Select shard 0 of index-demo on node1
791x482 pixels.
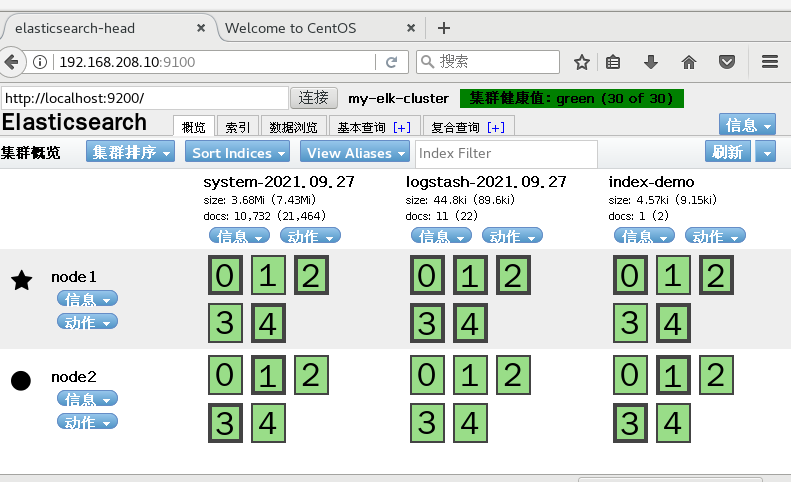pos(630,275)
